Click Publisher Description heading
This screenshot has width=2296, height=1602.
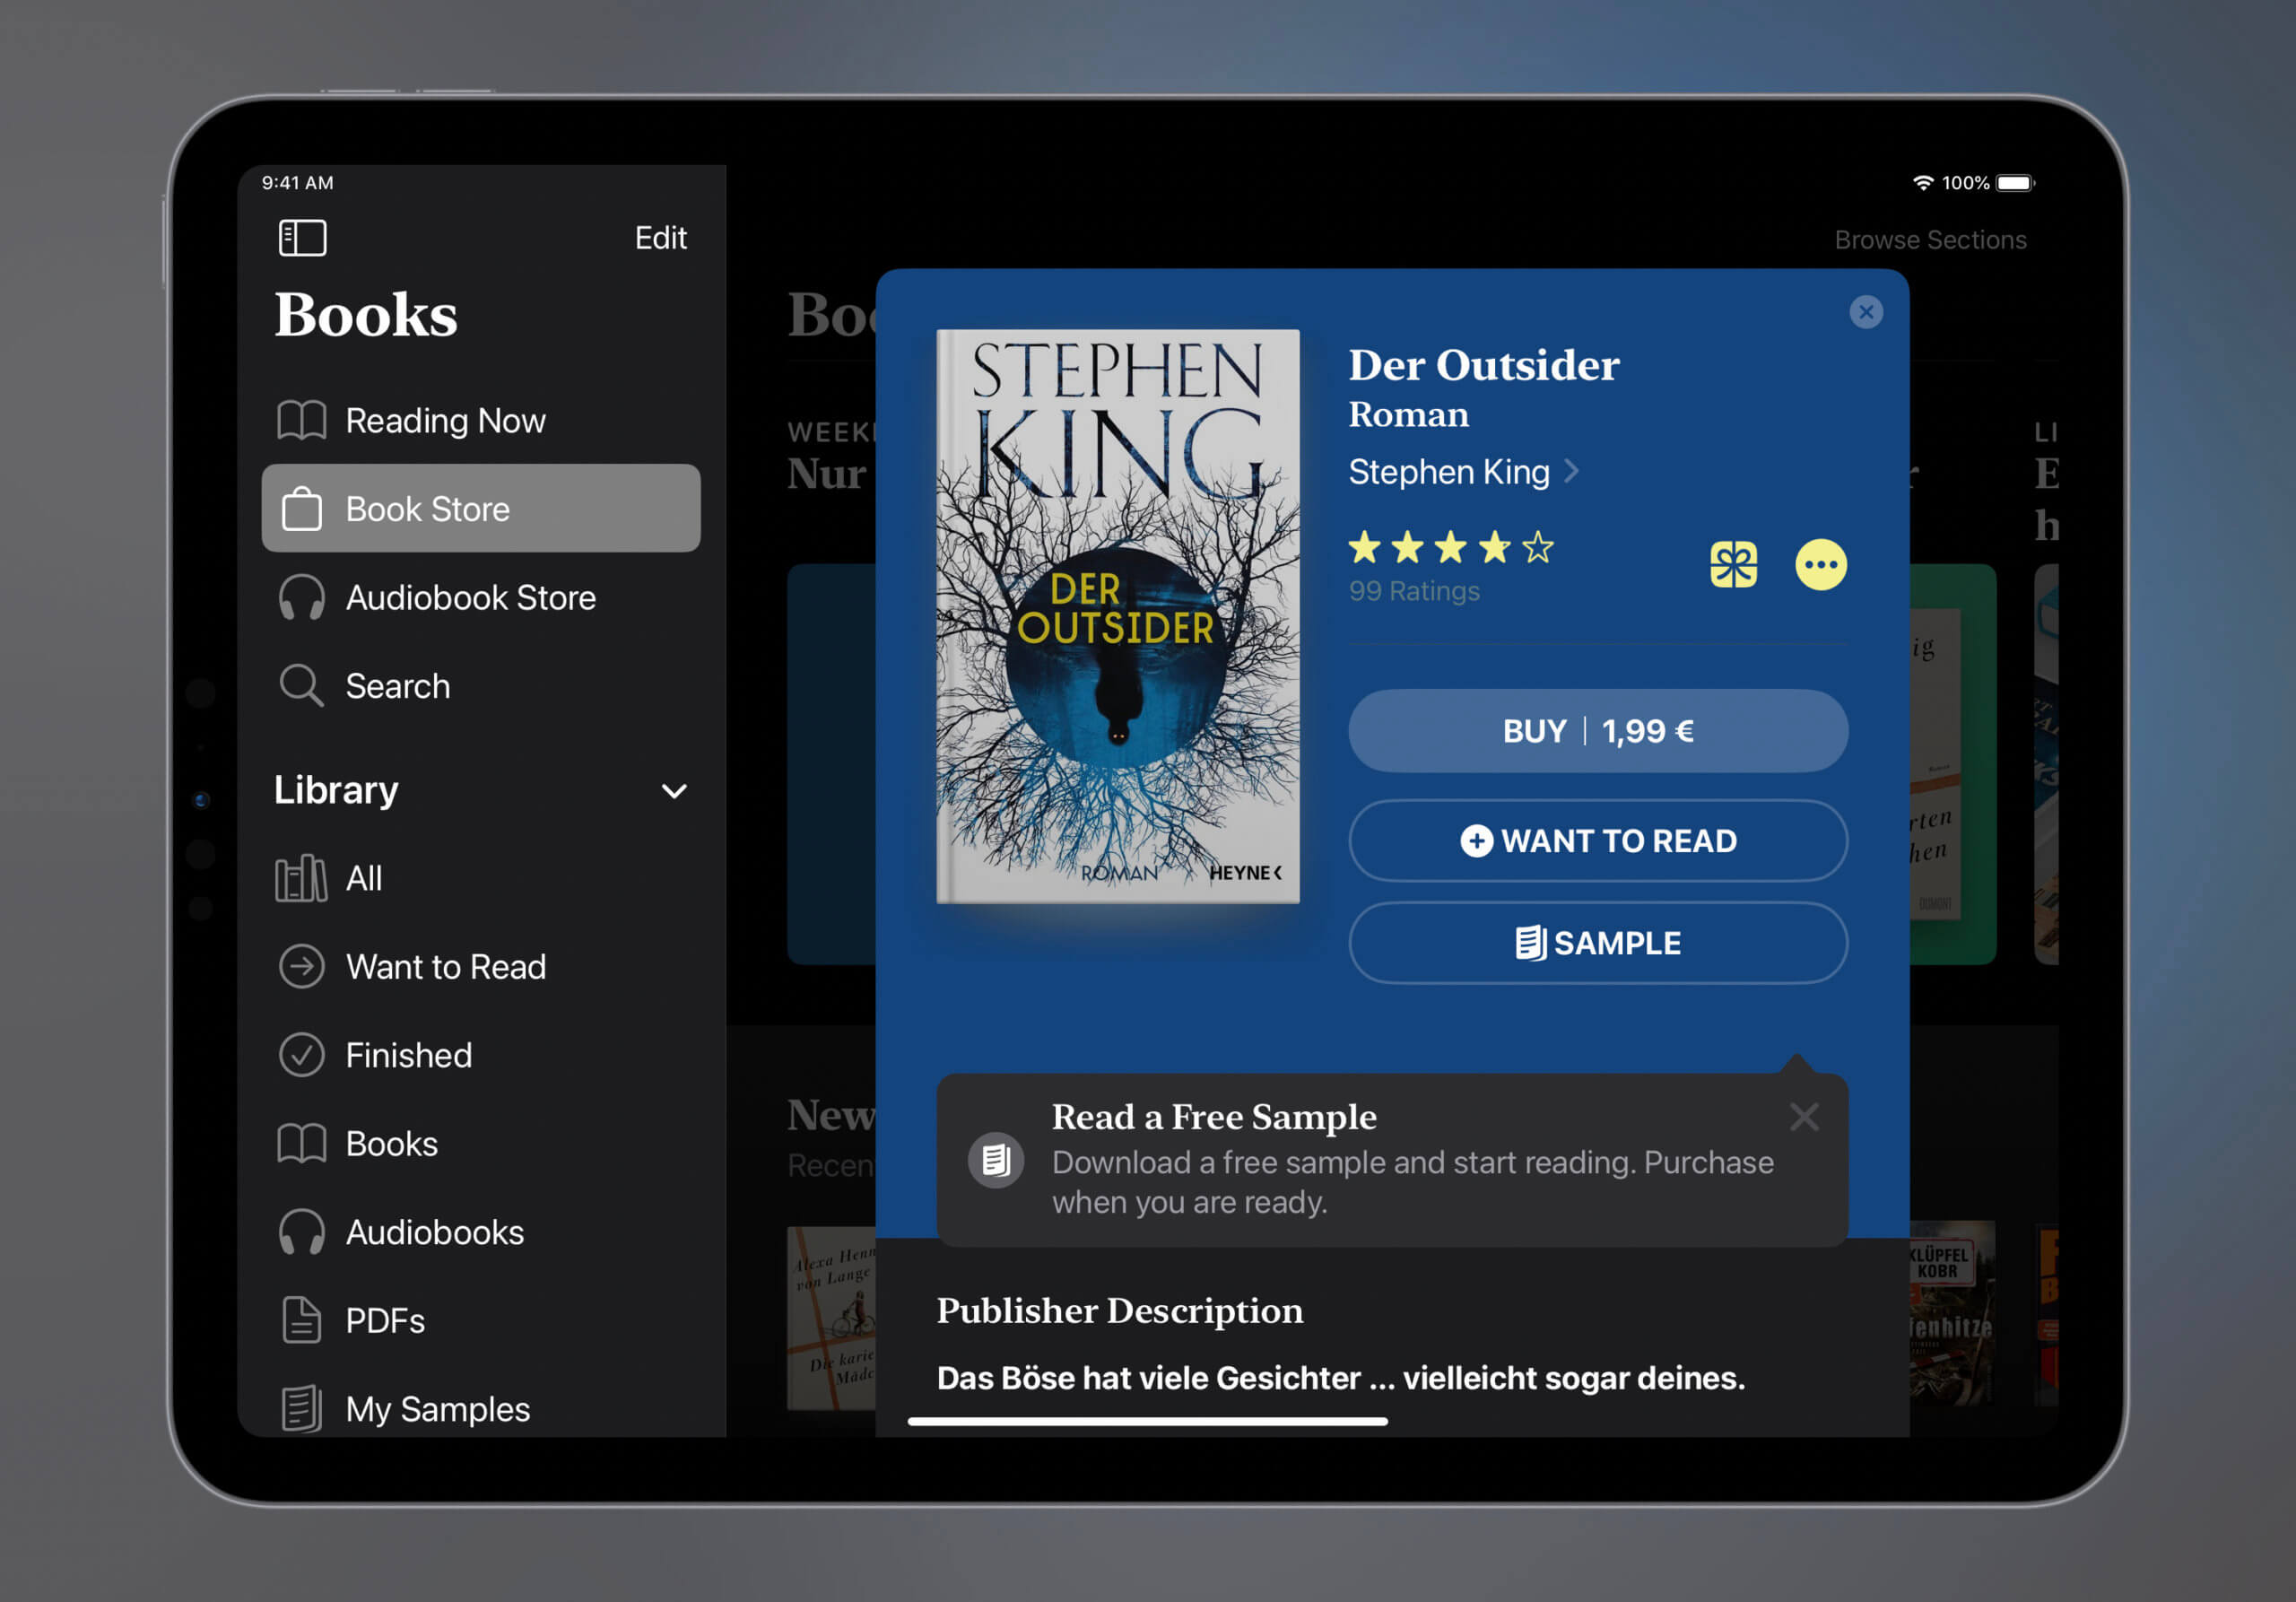click(x=1120, y=1311)
